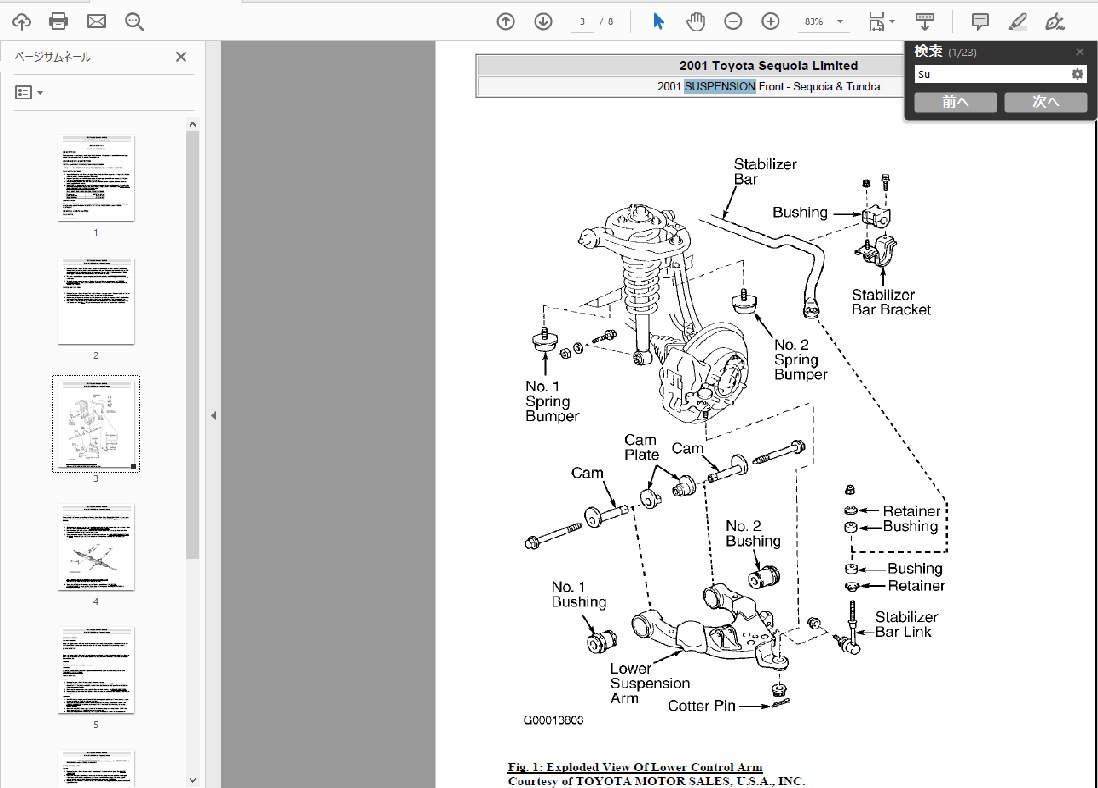Print the document using the printer icon
Image resolution: width=1098 pixels, height=788 pixels.
point(59,22)
